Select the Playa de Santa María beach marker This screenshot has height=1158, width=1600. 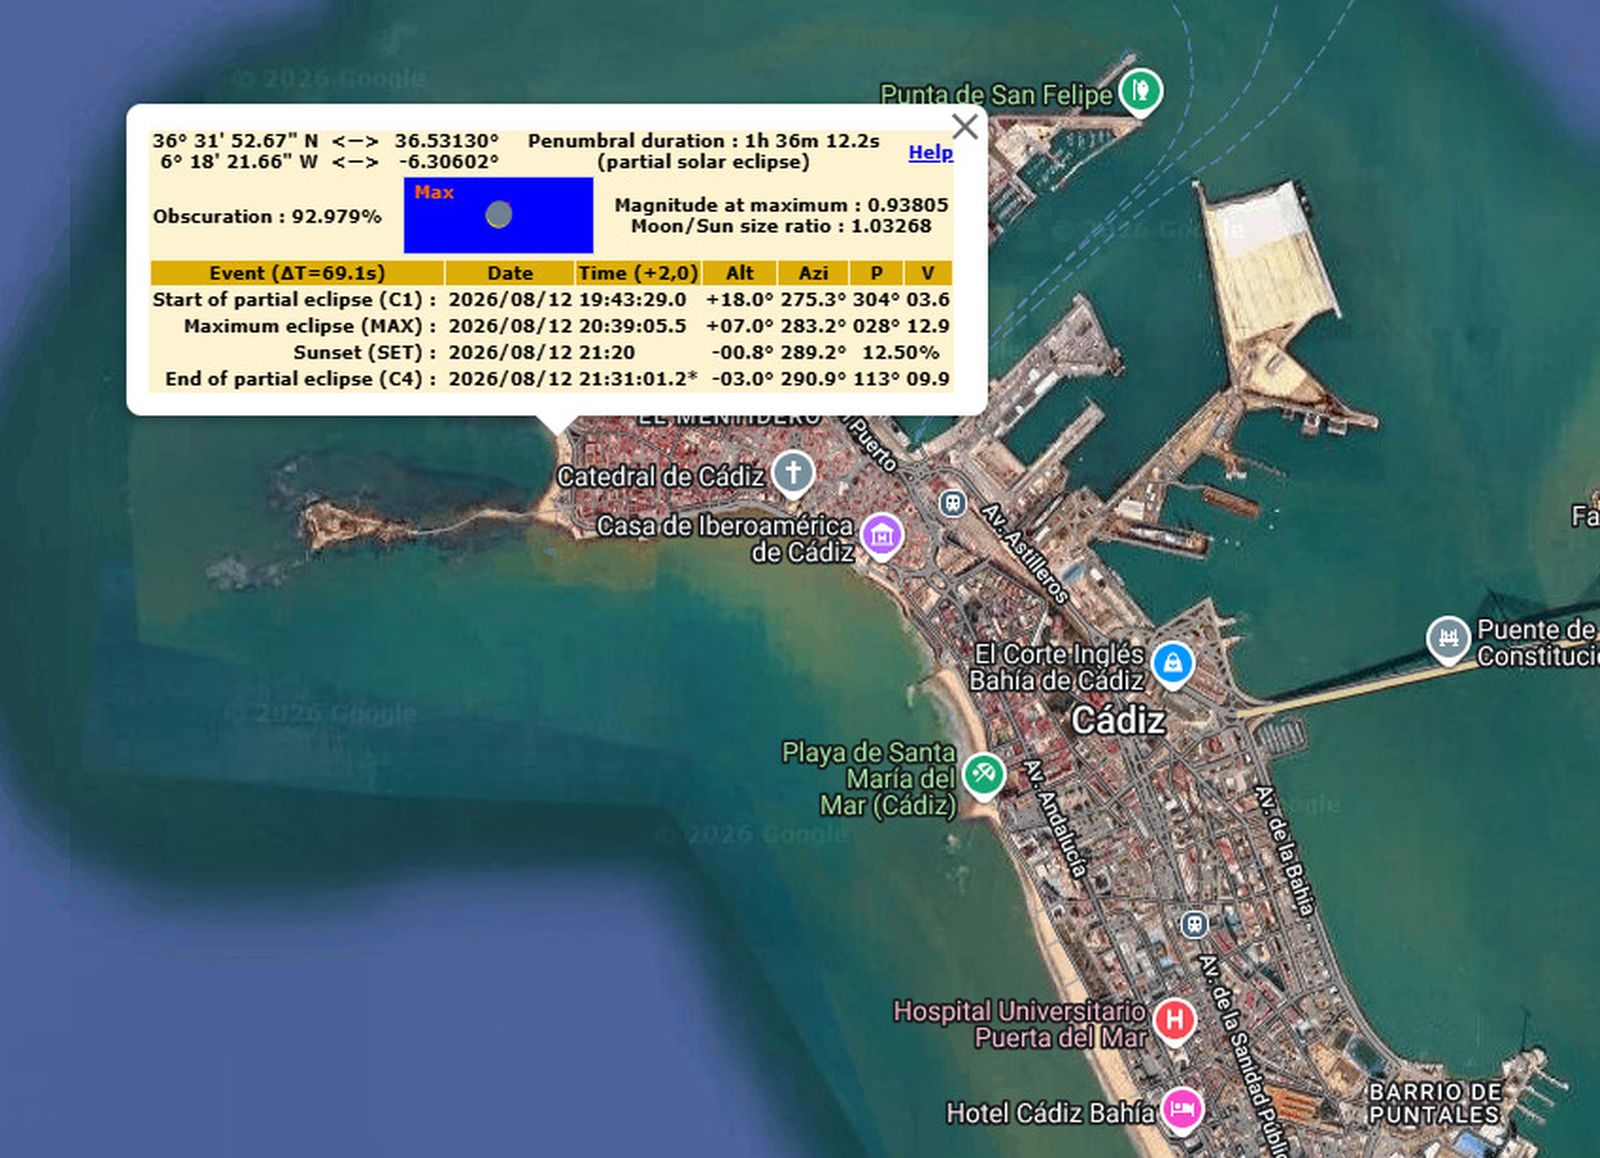983,774
